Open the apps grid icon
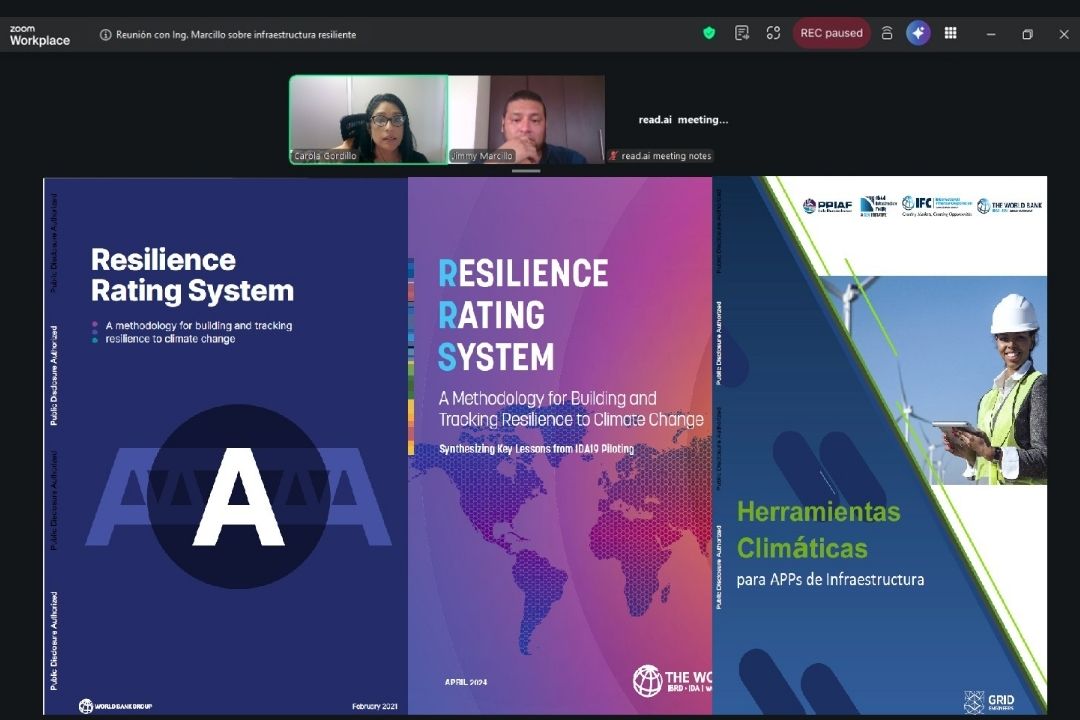Screen dimensions: 1080x720 pos(951,33)
